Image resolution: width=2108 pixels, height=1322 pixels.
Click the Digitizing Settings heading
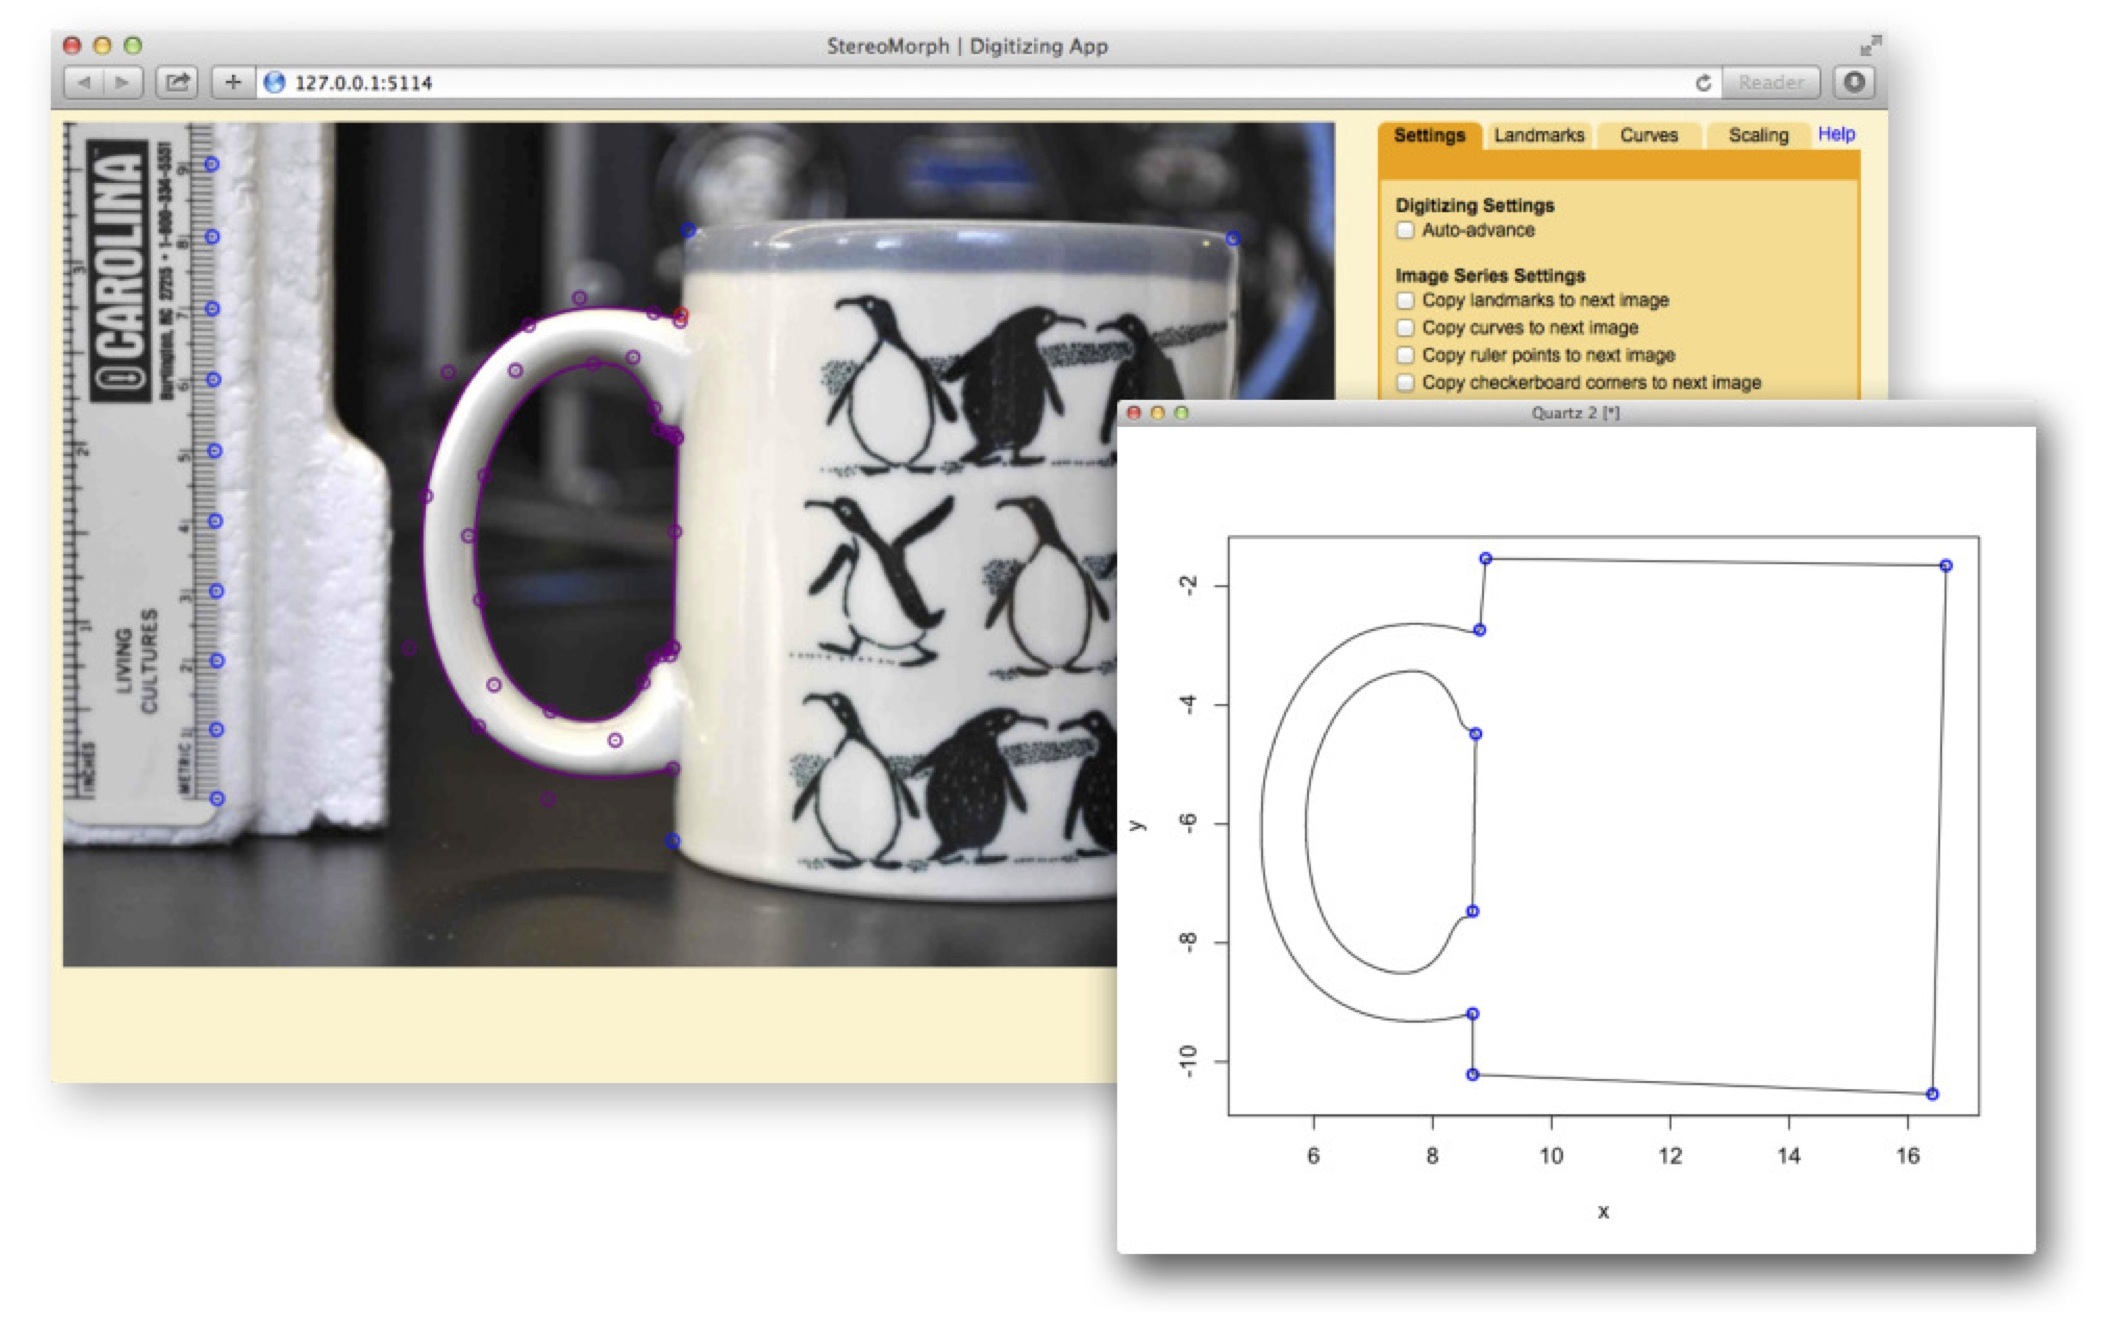(1474, 206)
